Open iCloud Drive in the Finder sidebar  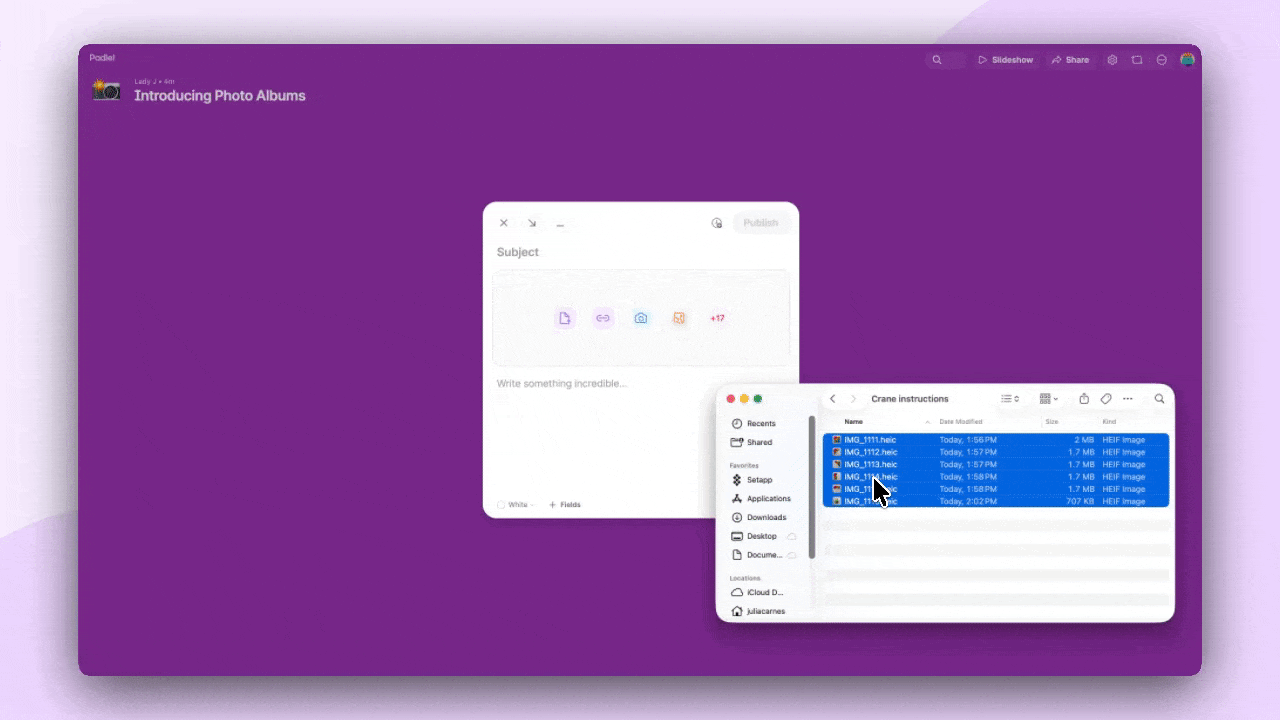click(767, 592)
